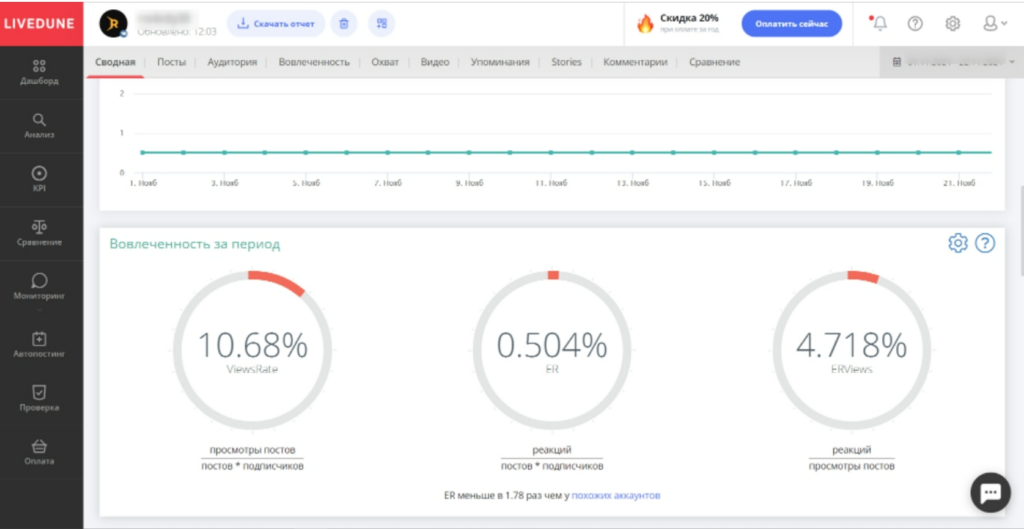Click the engagement widget help icon
Viewport: 1024px width, 529px height.
[984, 243]
